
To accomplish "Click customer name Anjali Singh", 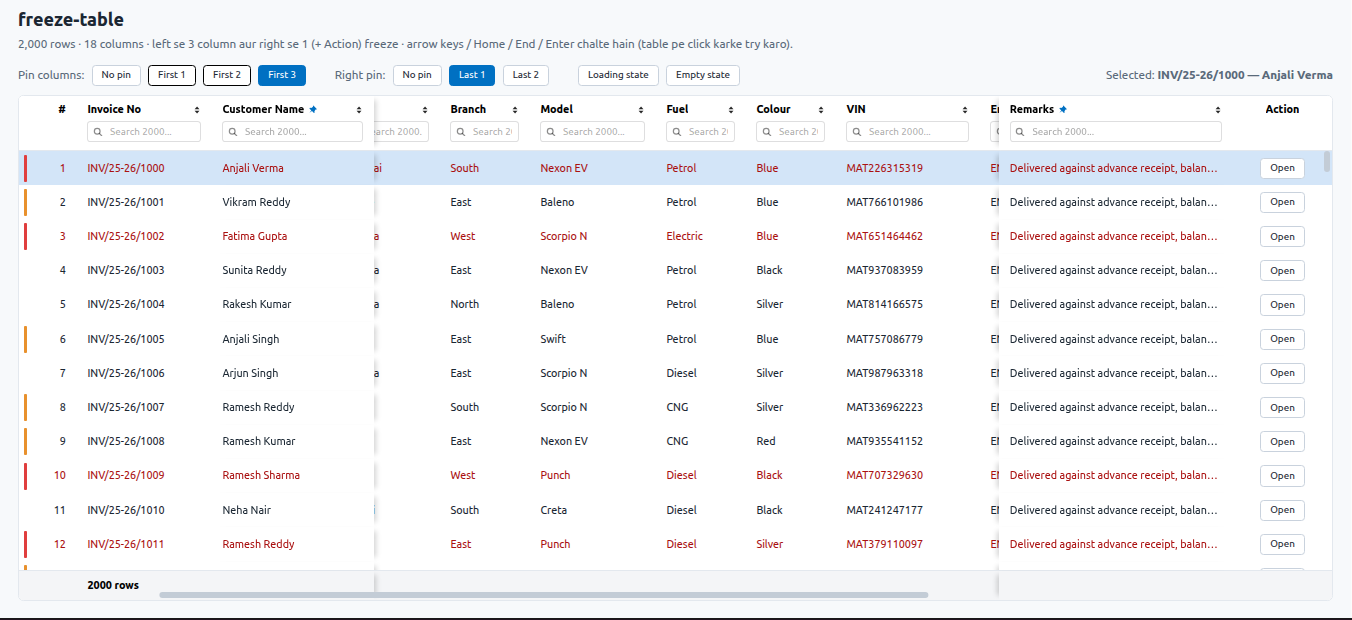I will click(x=251, y=339).
